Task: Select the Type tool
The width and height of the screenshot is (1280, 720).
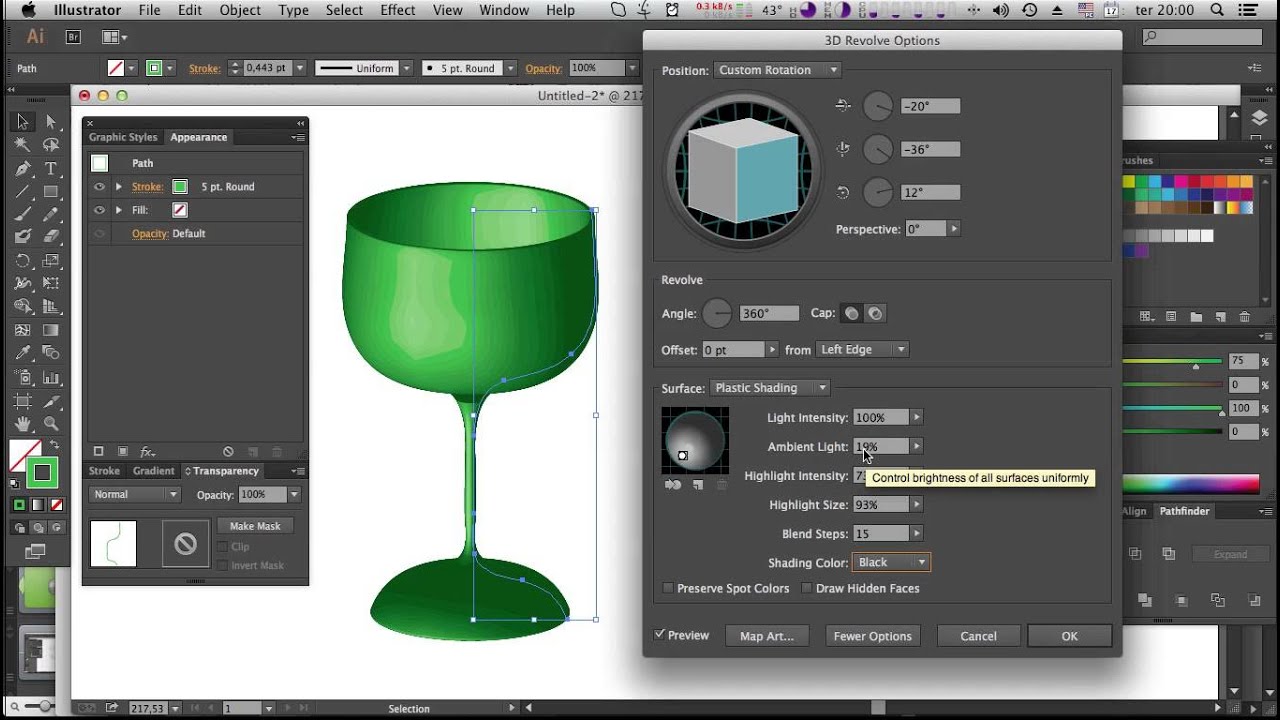Action: tap(51, 168)
